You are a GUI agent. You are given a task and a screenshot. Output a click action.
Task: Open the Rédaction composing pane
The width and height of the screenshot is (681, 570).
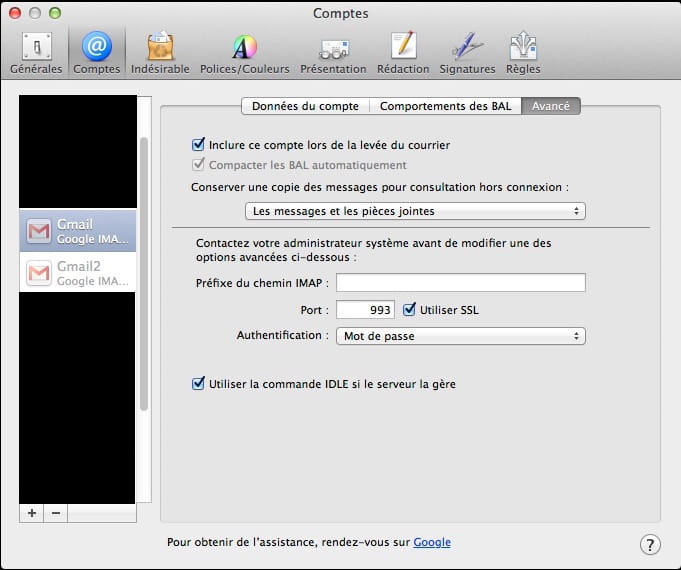403,53
